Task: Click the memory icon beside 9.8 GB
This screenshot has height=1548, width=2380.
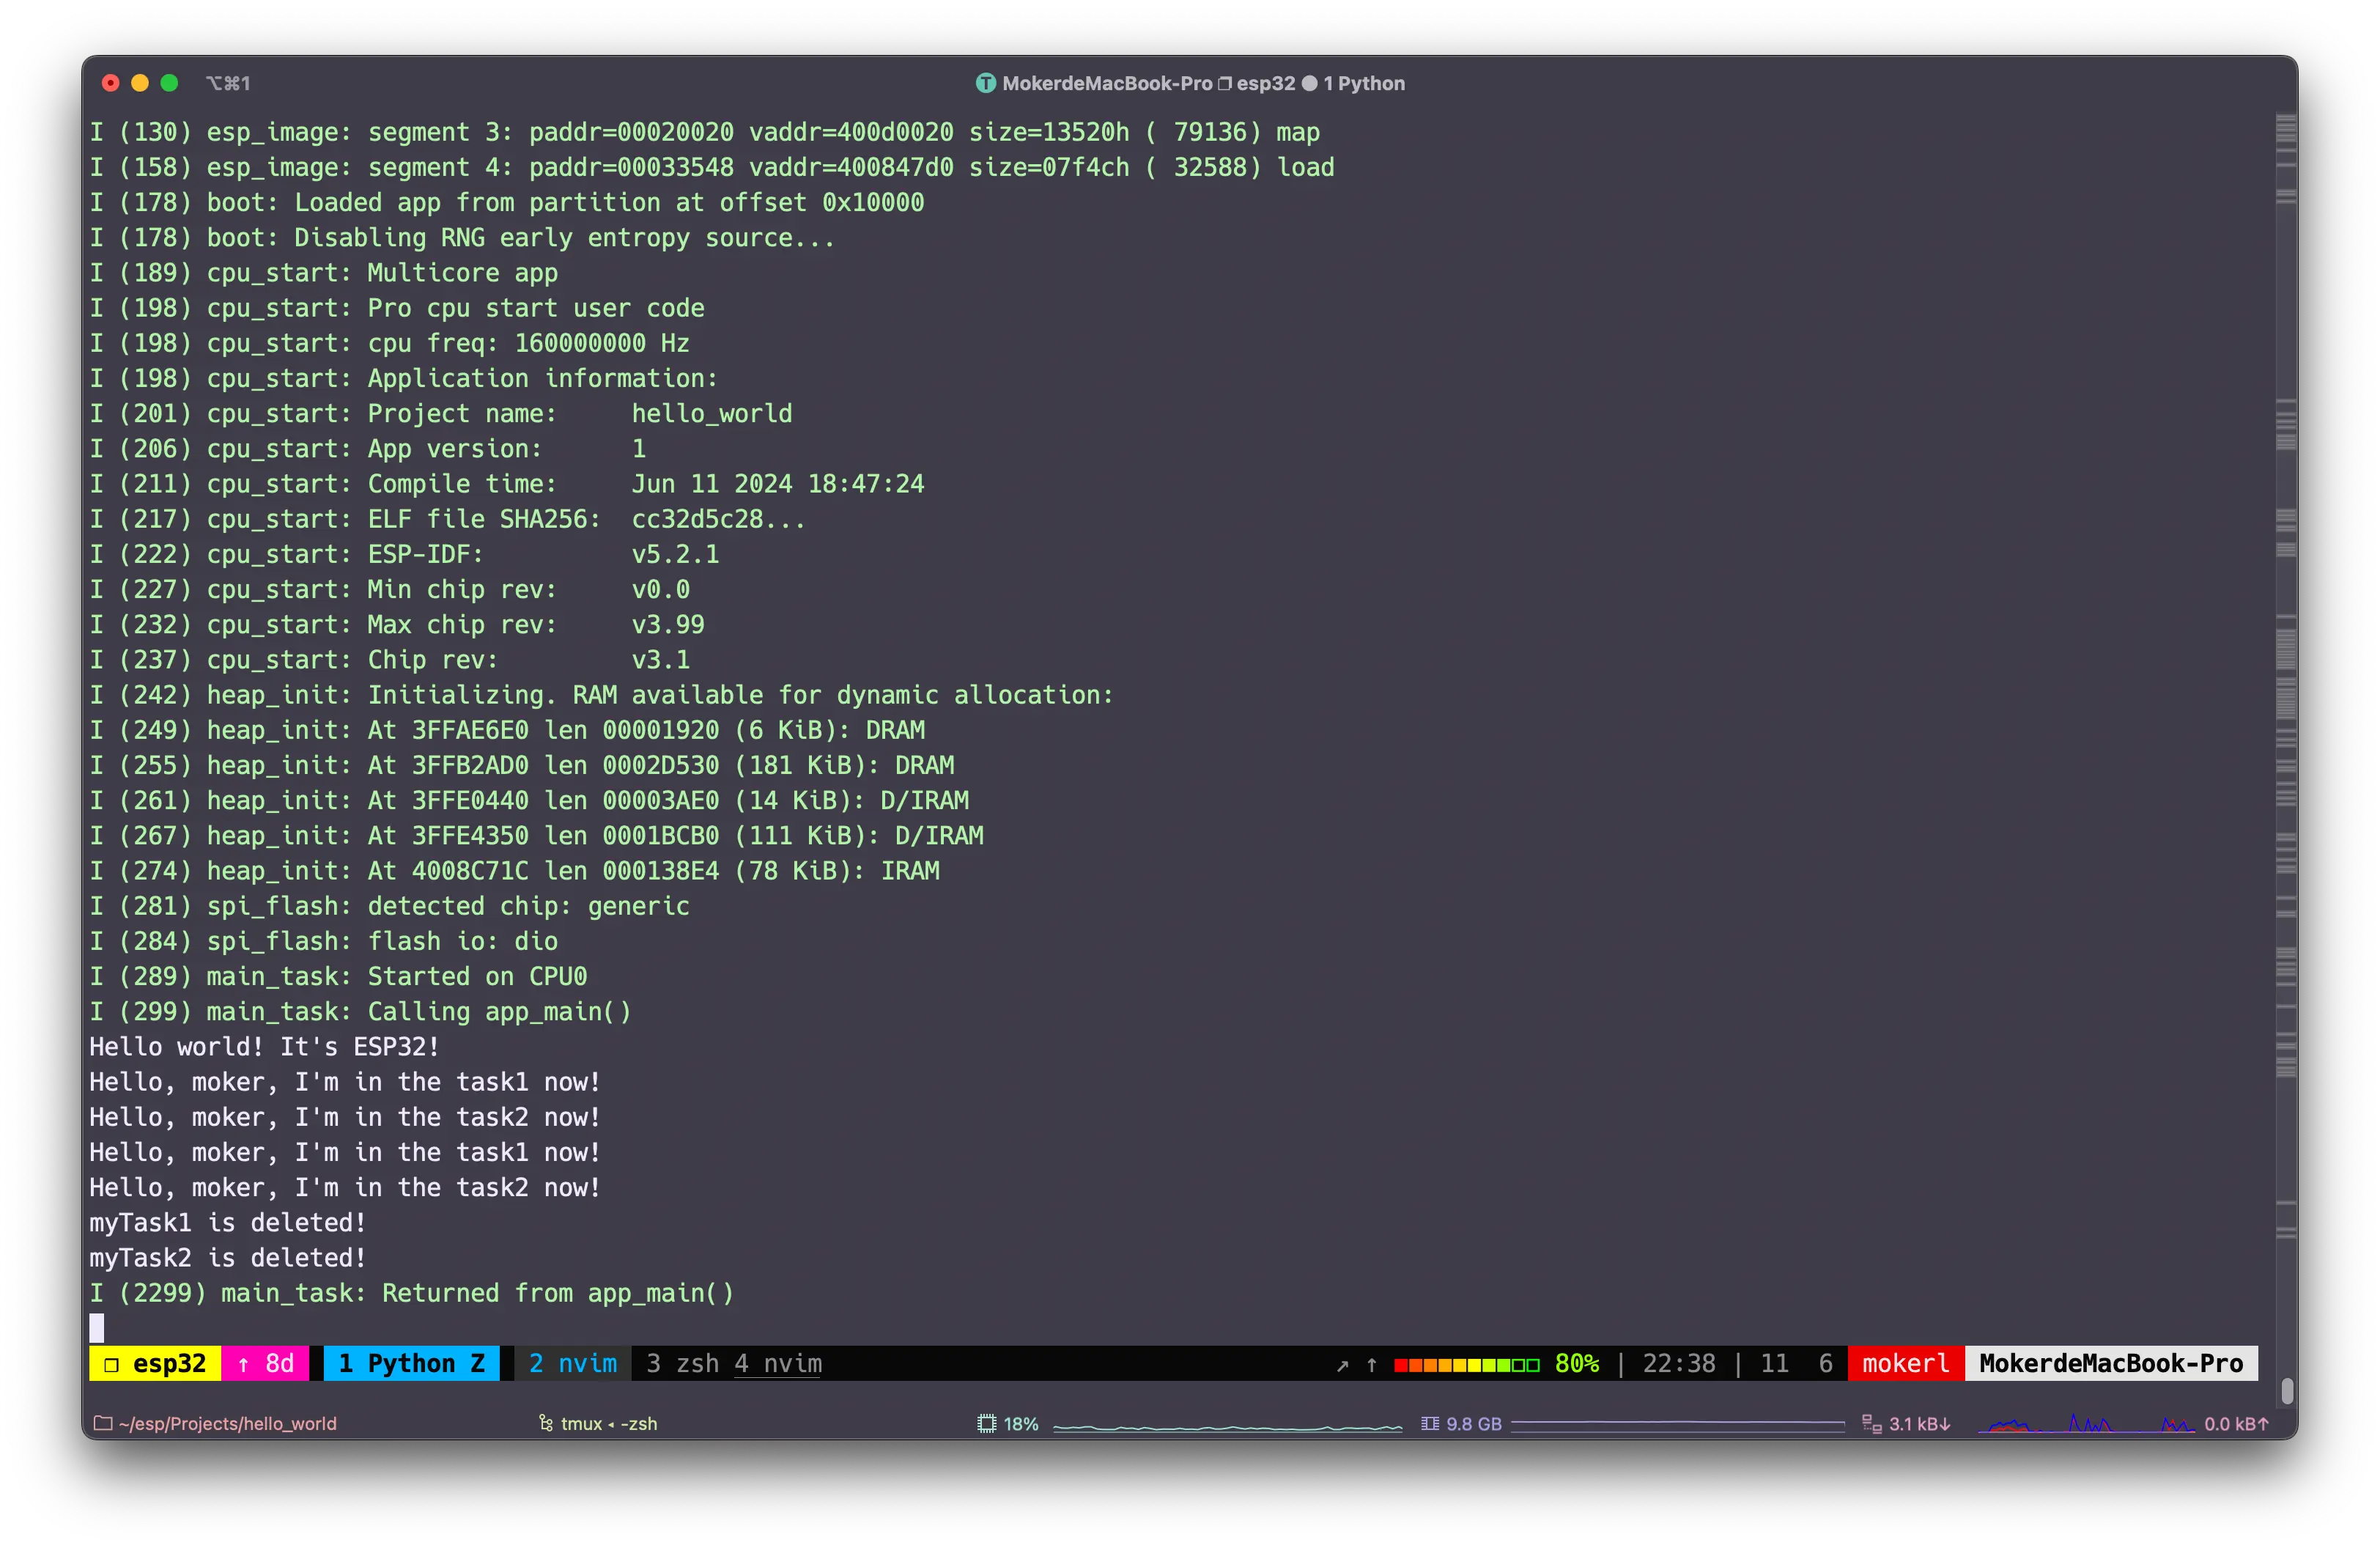Action: pyautogui.click(x=1430, y=1423)
